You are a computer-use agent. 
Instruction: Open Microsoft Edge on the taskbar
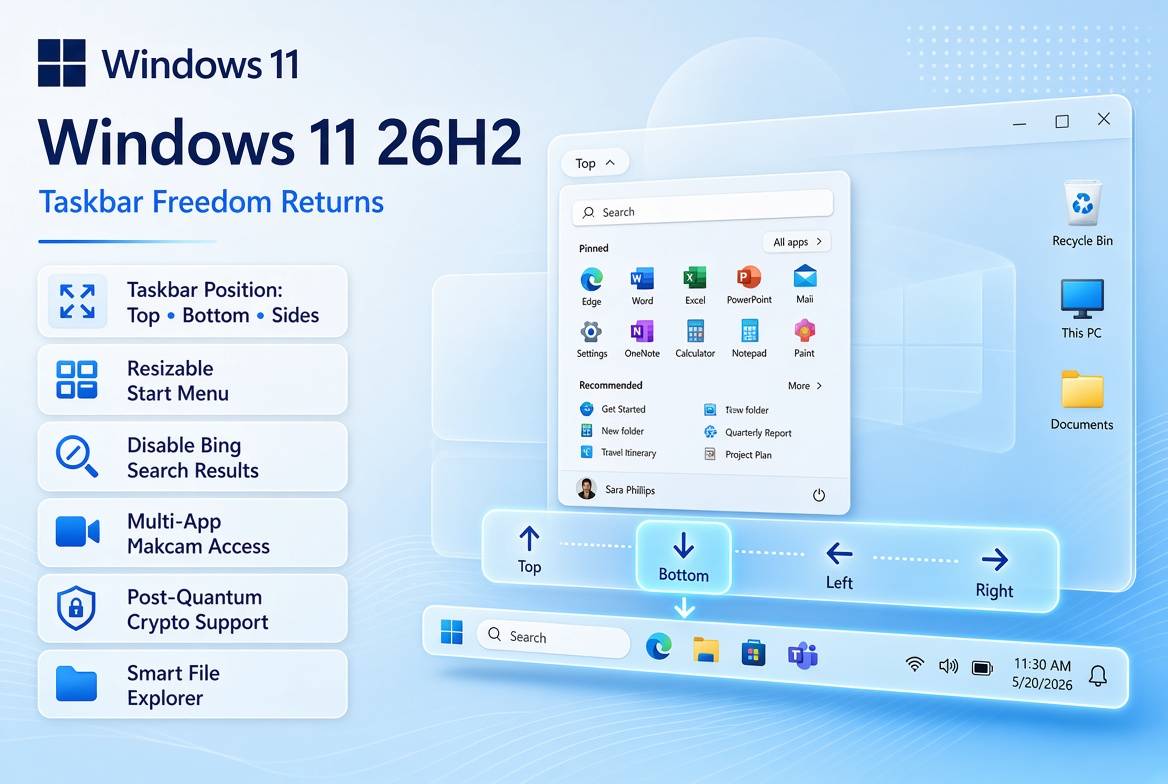pos(658,645)
